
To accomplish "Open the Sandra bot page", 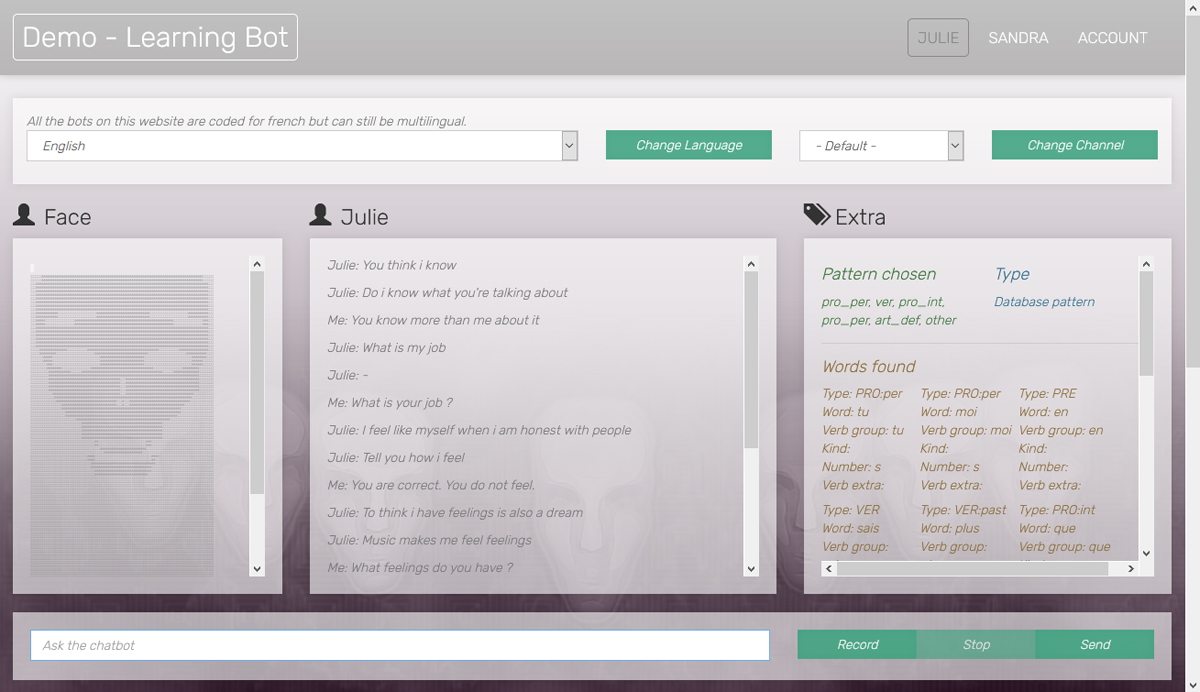I will [x=1018, y=38].
